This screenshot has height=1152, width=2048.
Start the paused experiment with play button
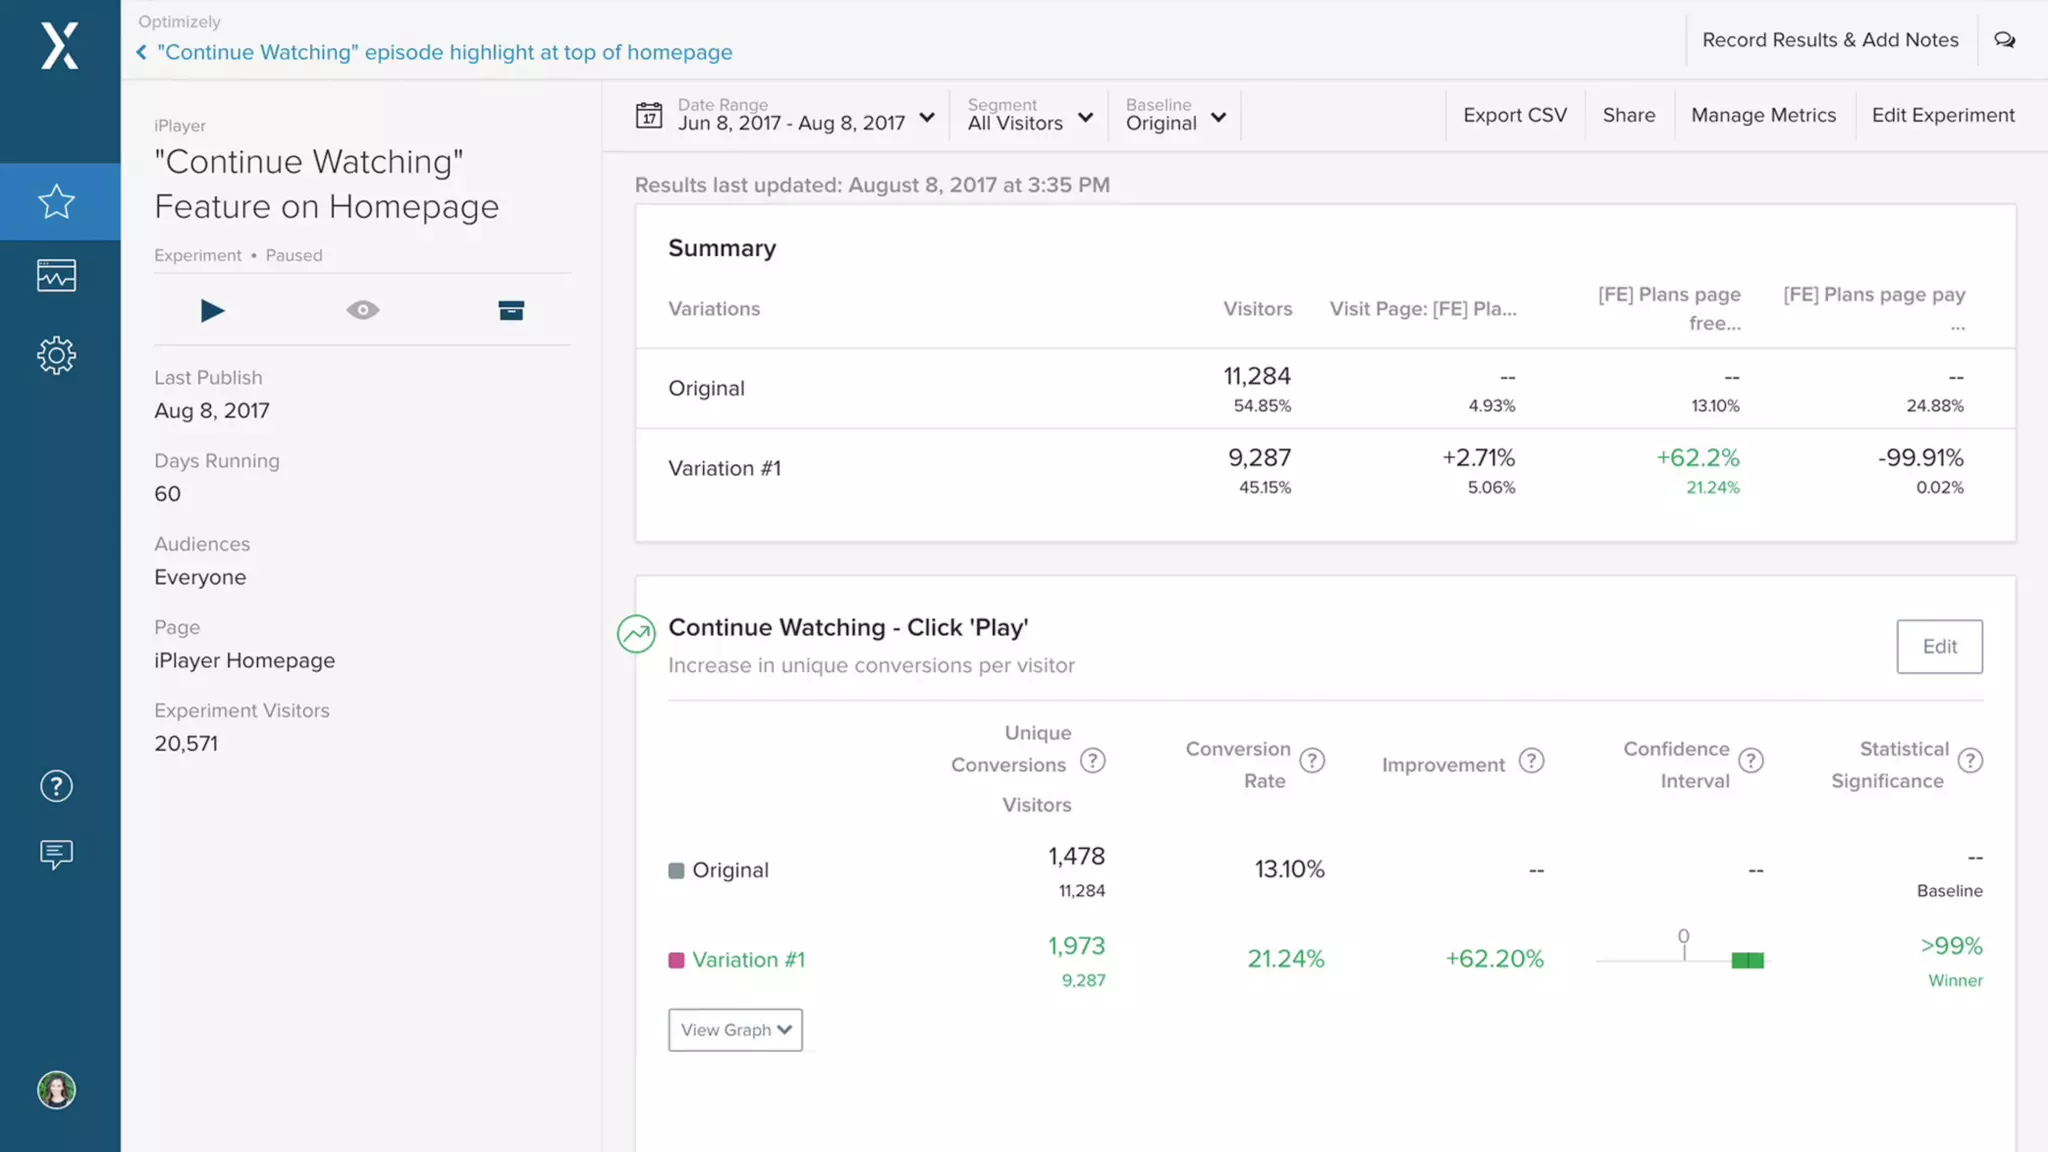coord(212,311)
